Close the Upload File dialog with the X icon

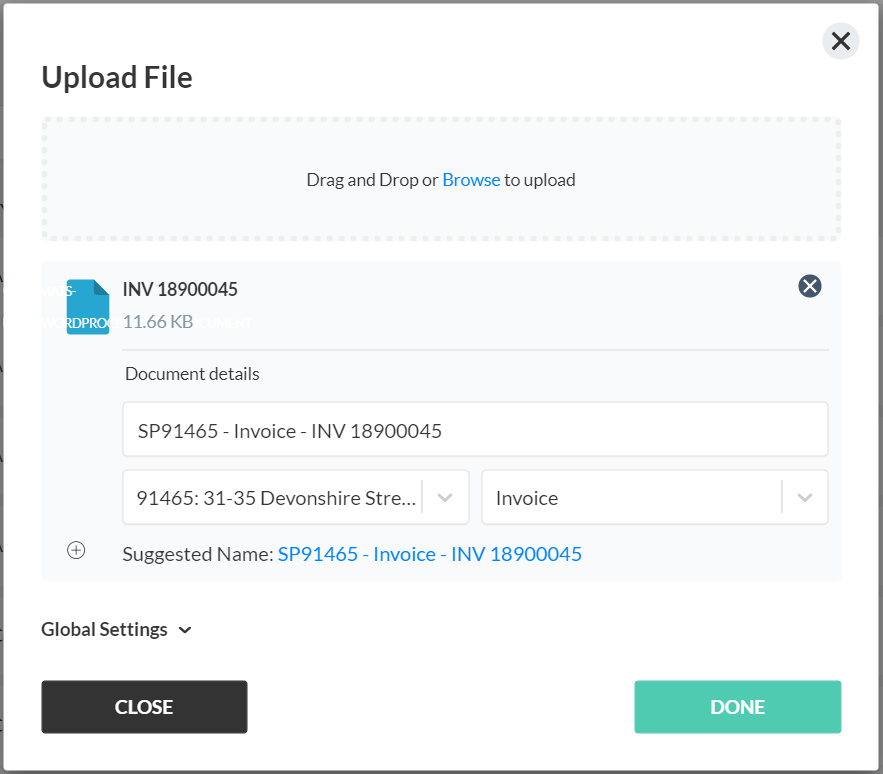tap(840, 41)
